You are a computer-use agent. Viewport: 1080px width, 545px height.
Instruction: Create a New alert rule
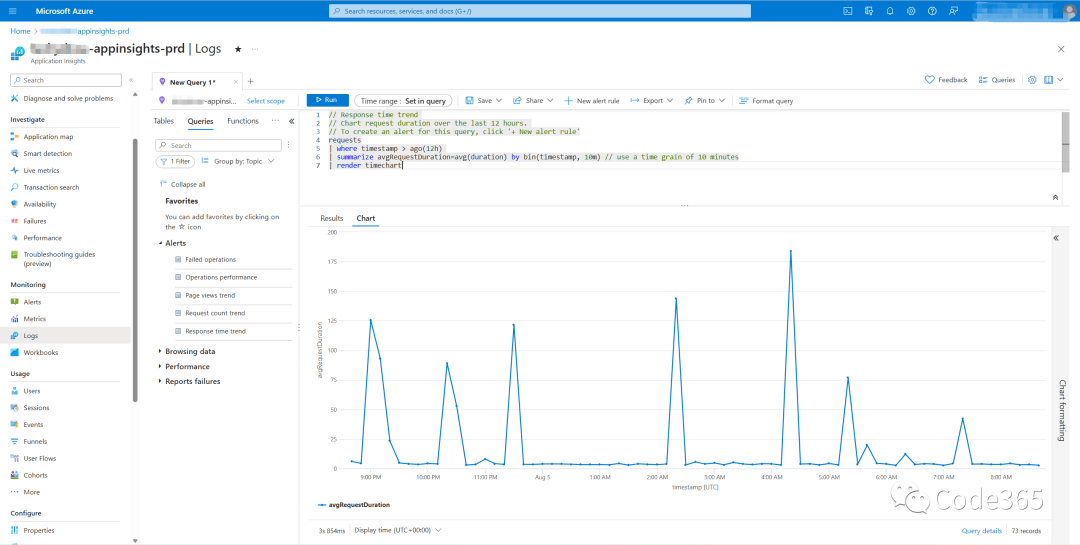click(x=592, y=101)
